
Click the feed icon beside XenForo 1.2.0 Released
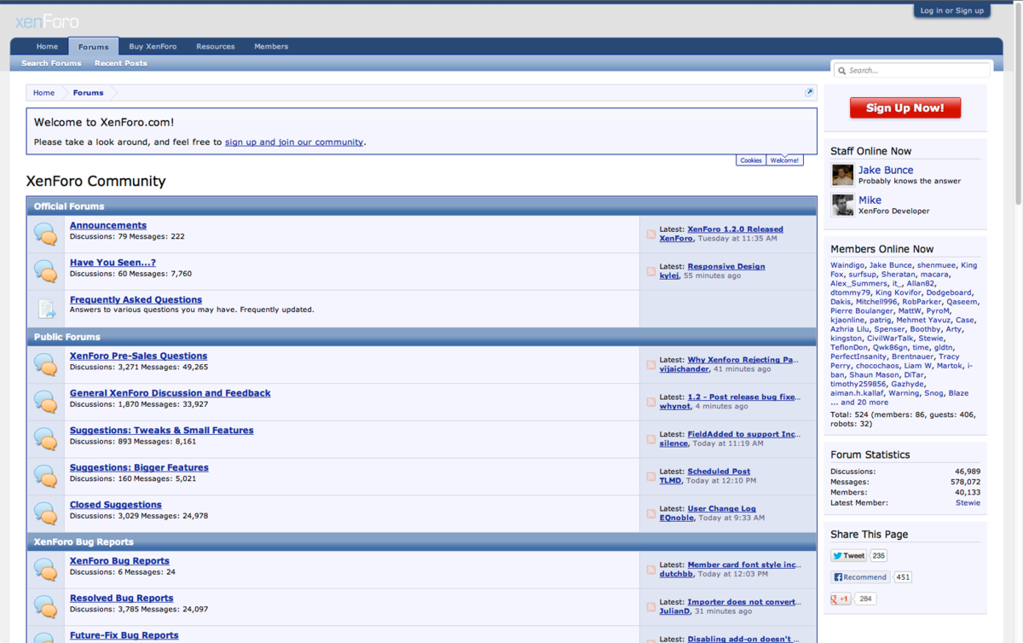coord(651,234)
